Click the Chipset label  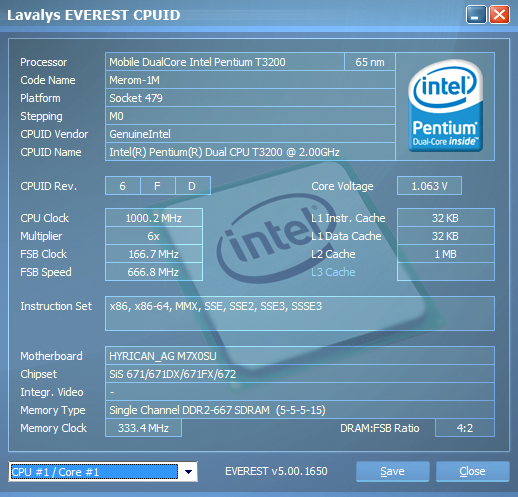click(38, 374)
